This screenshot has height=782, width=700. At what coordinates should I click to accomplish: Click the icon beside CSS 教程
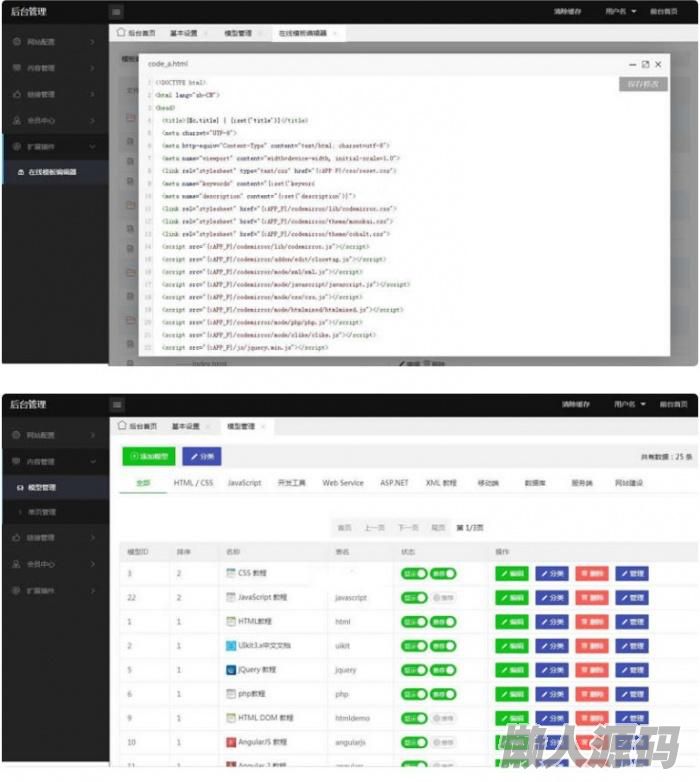[231, 573]
